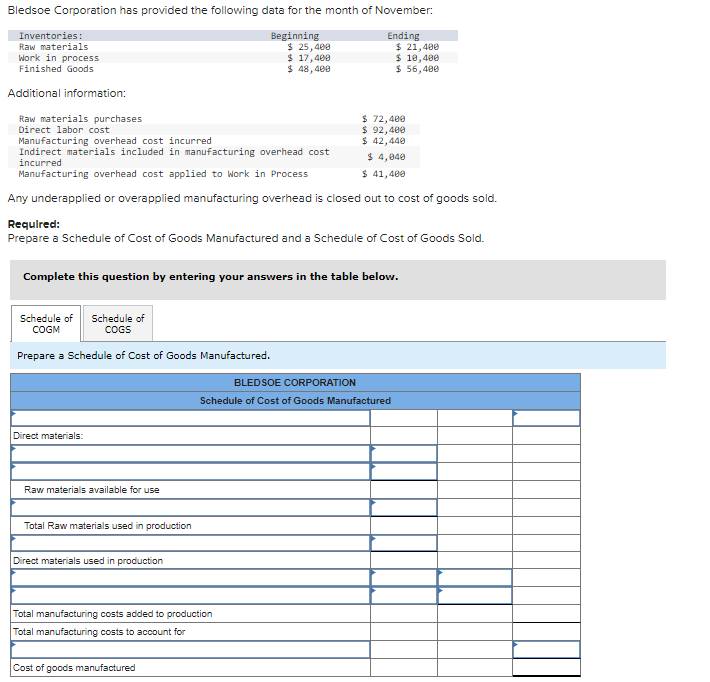Click the third-column amount field just above Total manufacturing costs added
Image resolution: width=710 pixels, height=682 pixels.
coord(475,596)
